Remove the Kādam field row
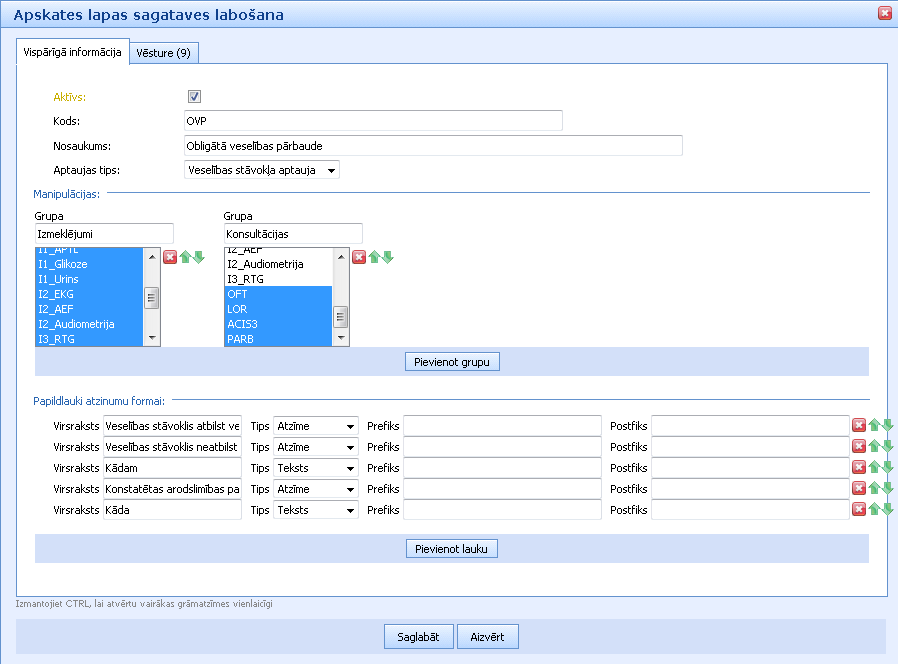 [858, 467]
